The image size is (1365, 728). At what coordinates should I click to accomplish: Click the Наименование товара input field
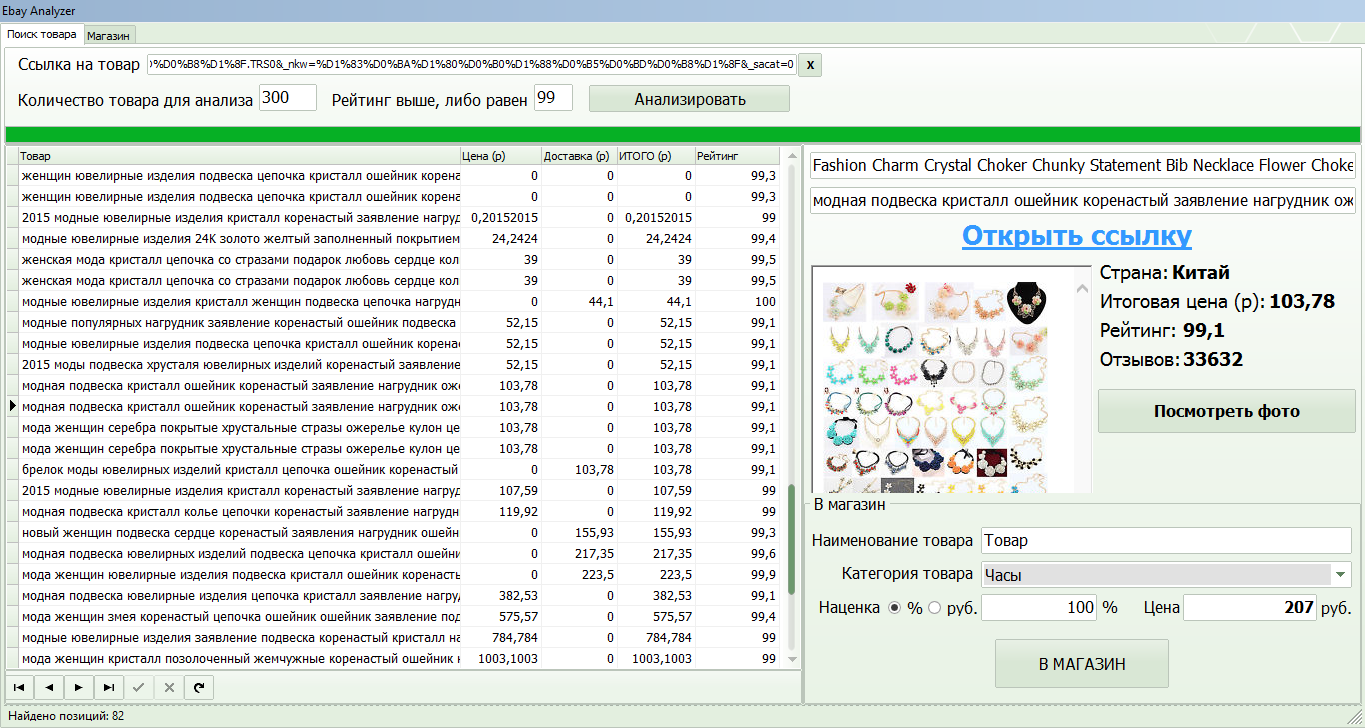pyautogui.click(x=1165, y=540)
